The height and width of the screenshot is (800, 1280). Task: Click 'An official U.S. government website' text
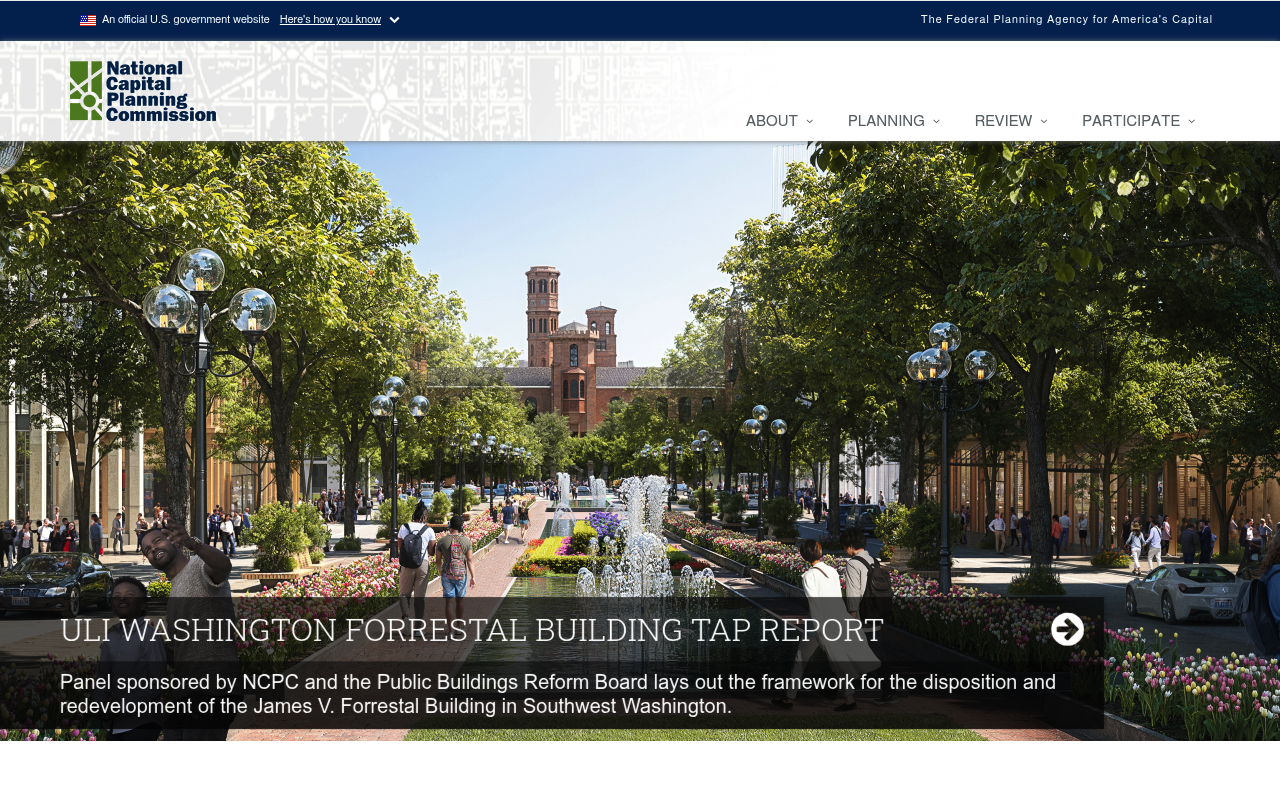pos(186,20)
